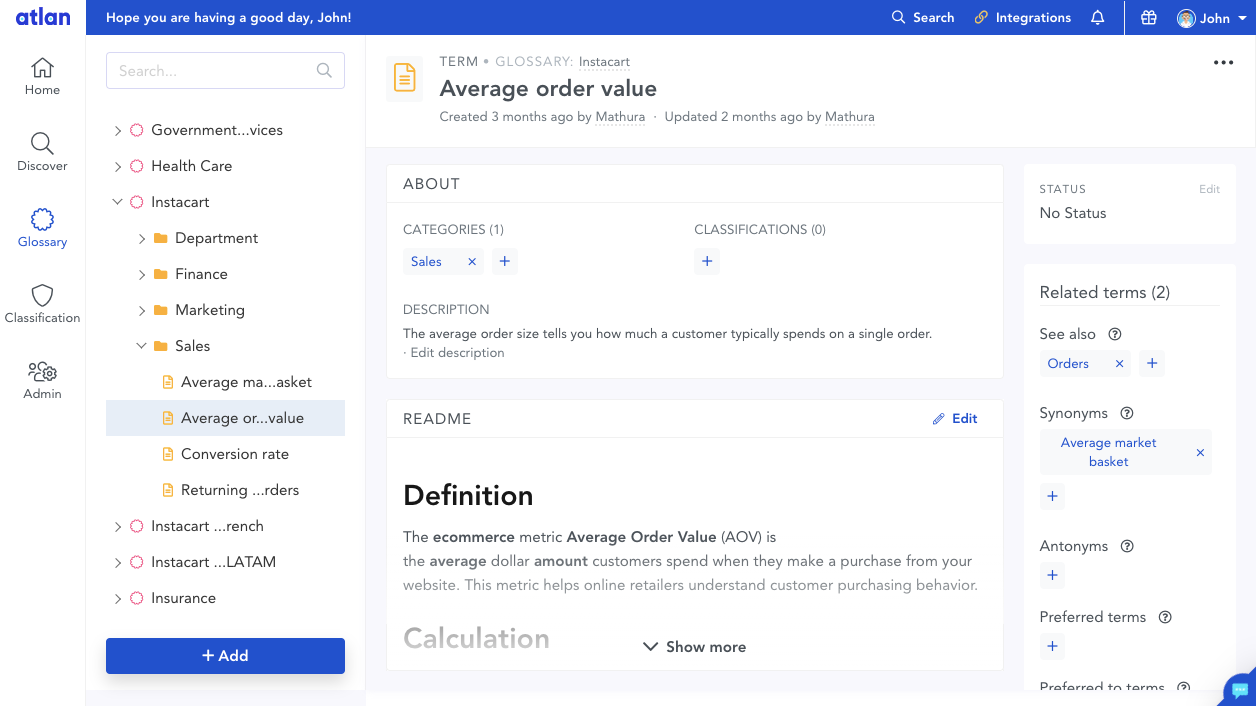Click the Edit description link
Image resolution: width=1256 pixels, height=706 pixels.
coord(457,353)
